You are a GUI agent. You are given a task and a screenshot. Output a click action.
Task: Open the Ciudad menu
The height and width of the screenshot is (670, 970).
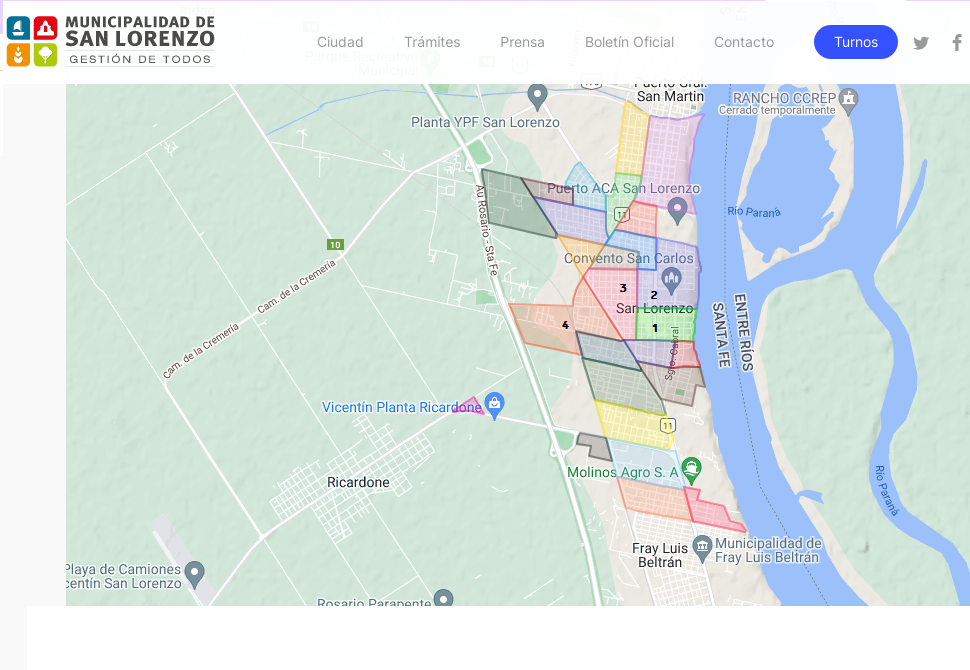click(340, 42)
